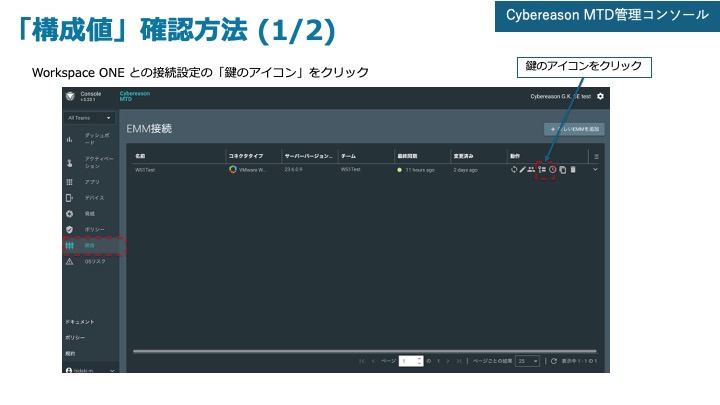
Task: Open the 規約 link in sidebar
Action: tap(70, 354)
